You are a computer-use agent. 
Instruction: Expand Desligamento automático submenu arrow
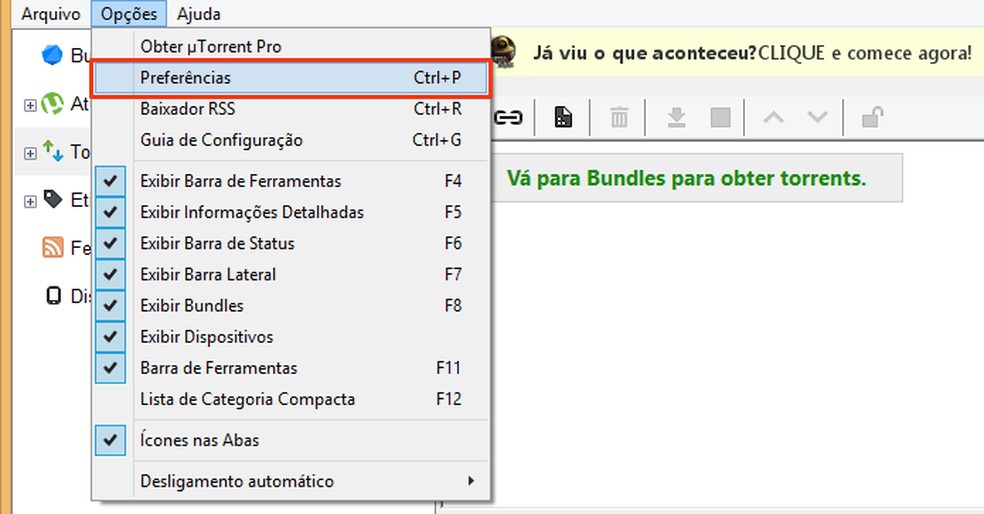point(471,481)
